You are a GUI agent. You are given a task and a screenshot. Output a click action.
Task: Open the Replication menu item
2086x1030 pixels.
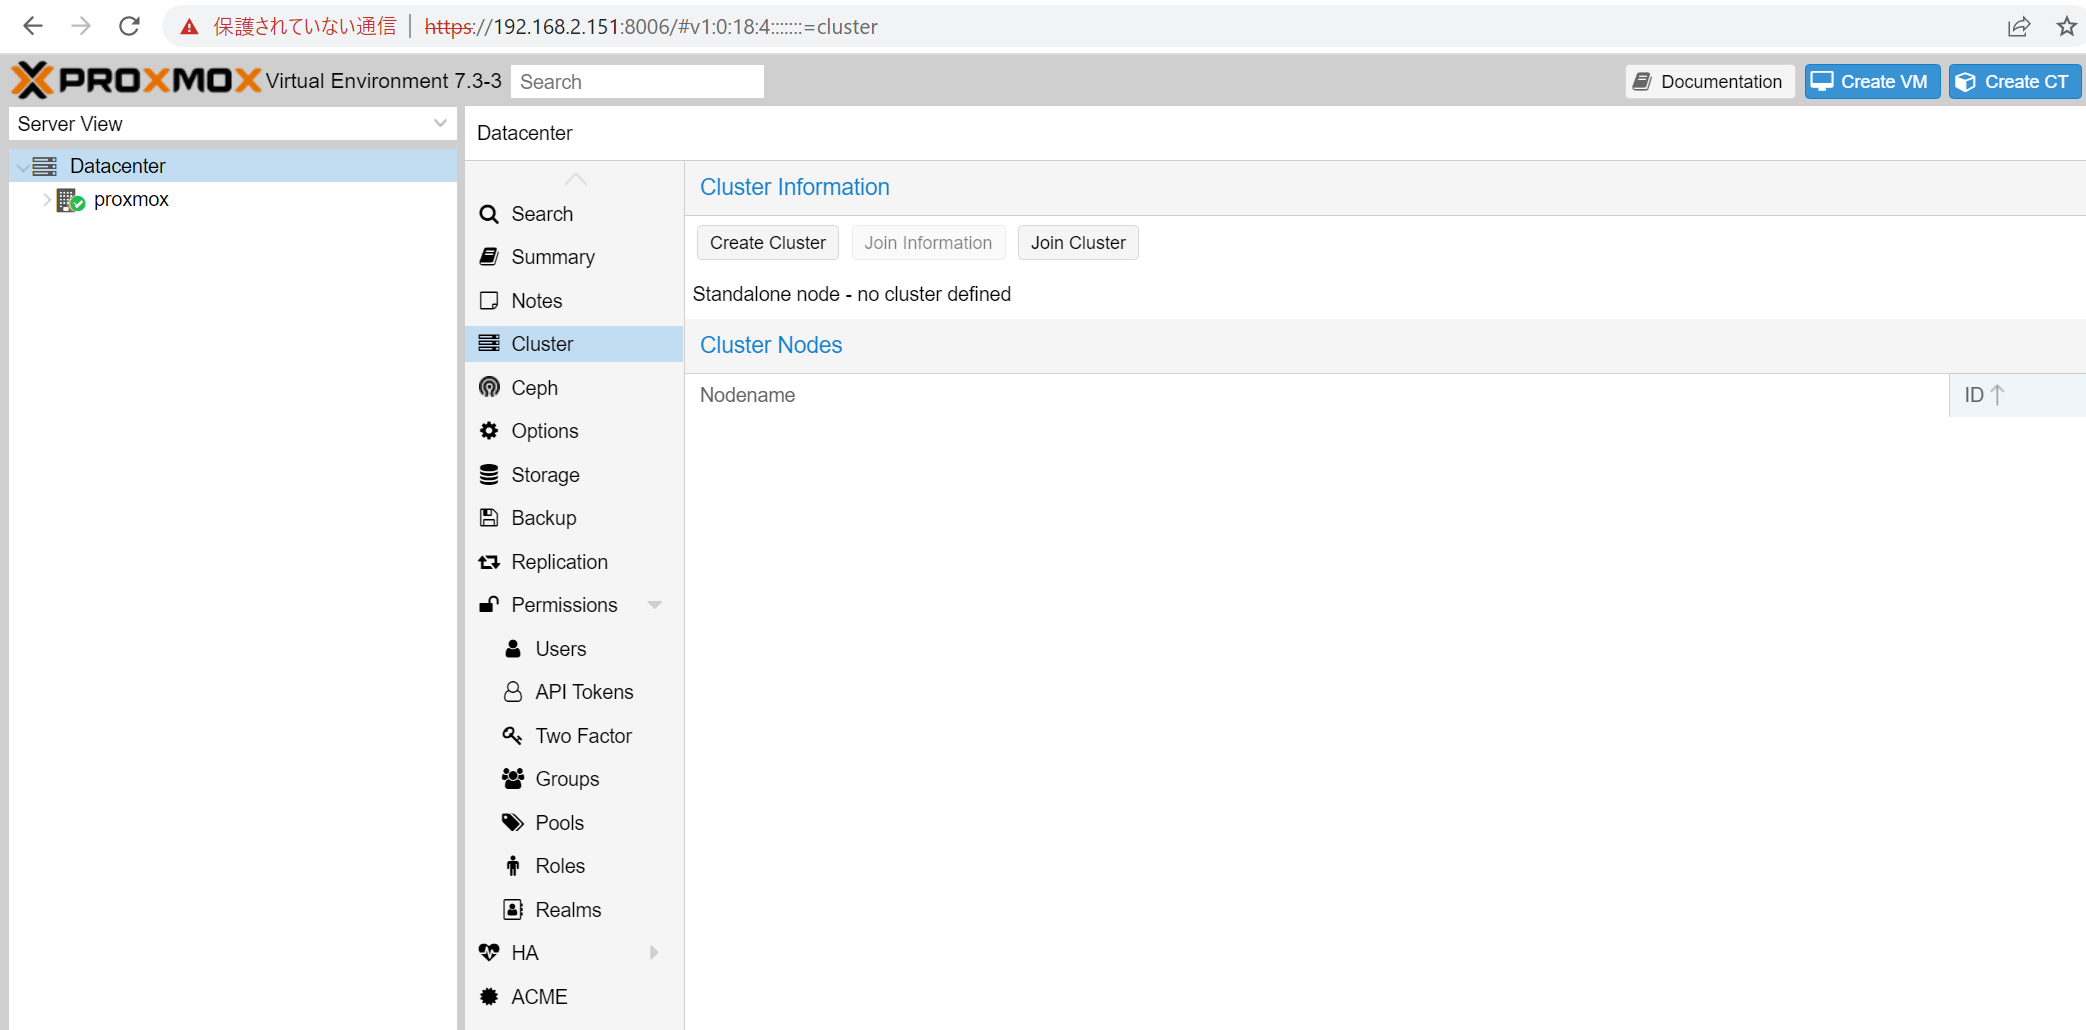[574, 562]
